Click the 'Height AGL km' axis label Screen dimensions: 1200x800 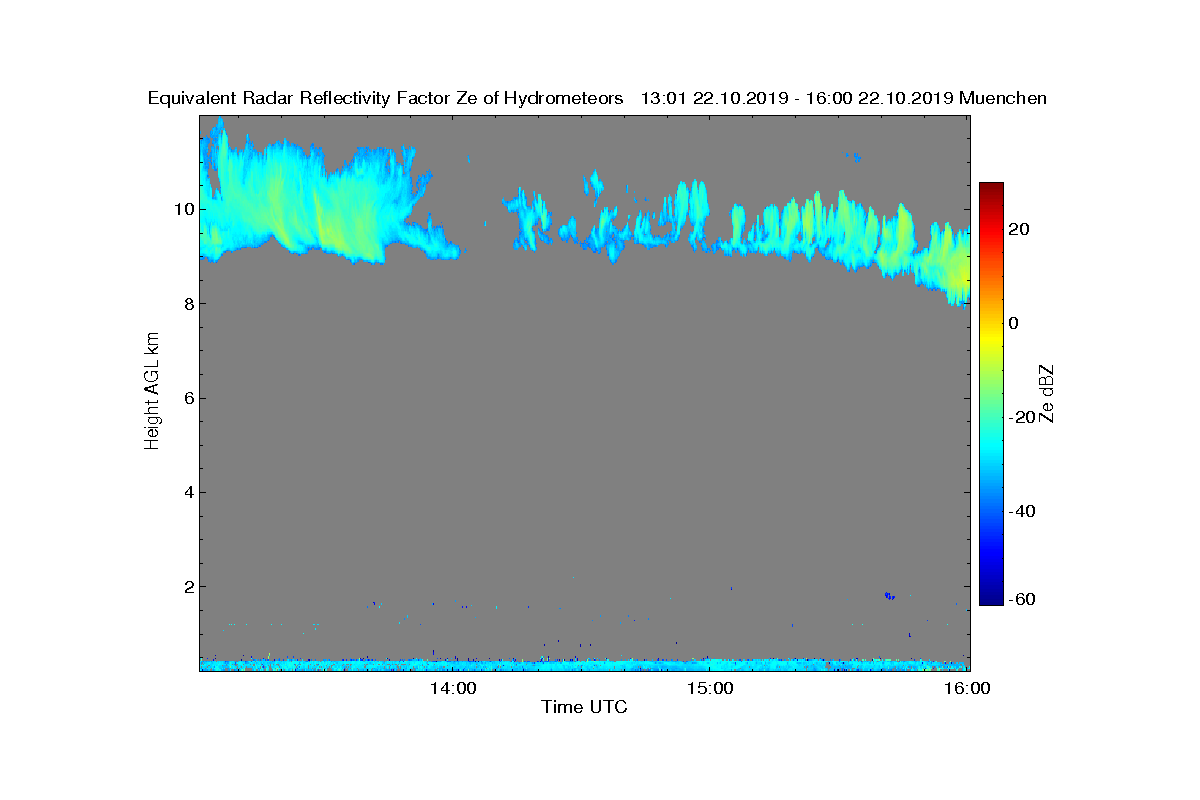[x=152, y=391]
